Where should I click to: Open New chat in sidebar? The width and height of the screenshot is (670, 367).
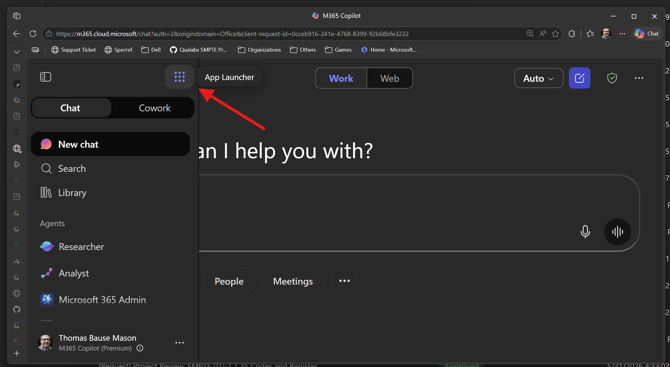coord(110,144)
